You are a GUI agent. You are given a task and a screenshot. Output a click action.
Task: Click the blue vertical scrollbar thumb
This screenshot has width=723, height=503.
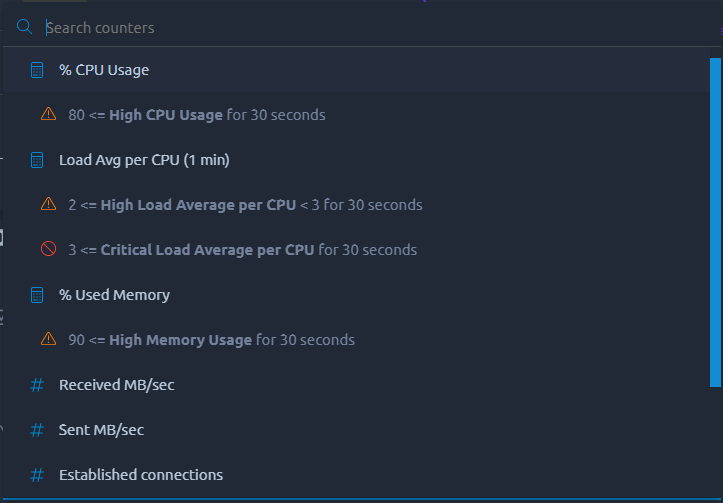[715, 222]
